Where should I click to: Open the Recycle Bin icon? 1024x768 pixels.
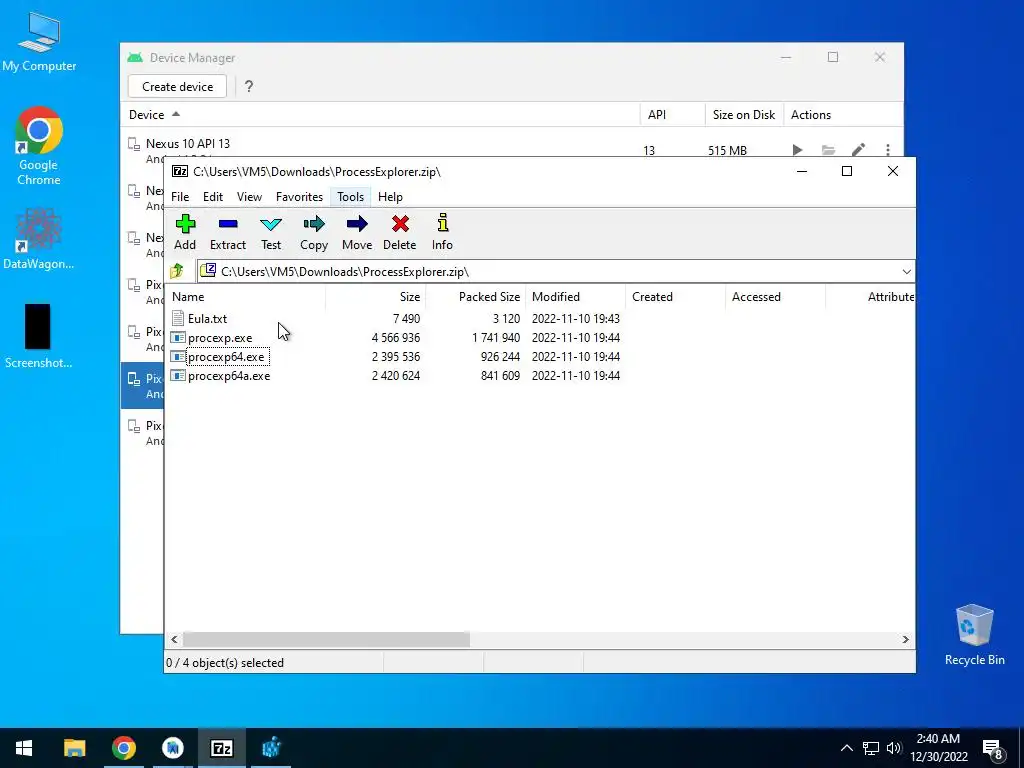(974, 635)
